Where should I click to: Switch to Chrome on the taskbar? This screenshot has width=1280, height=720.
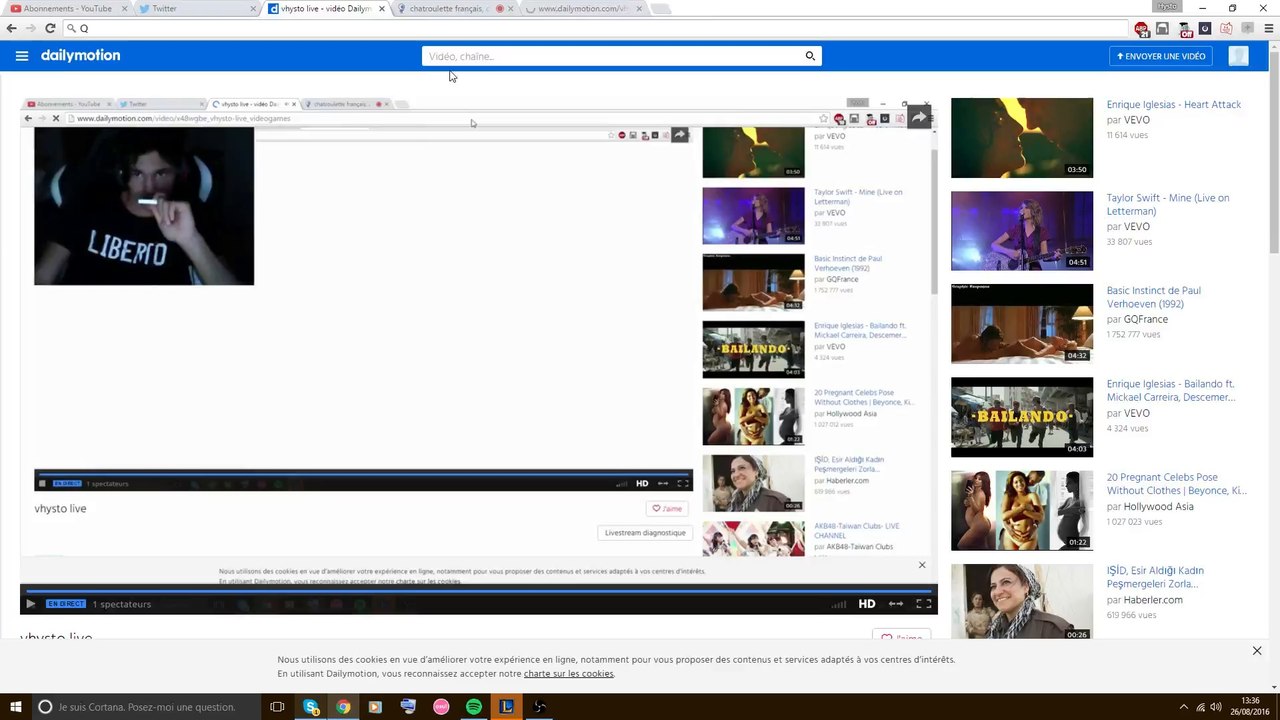click(343, 707)
